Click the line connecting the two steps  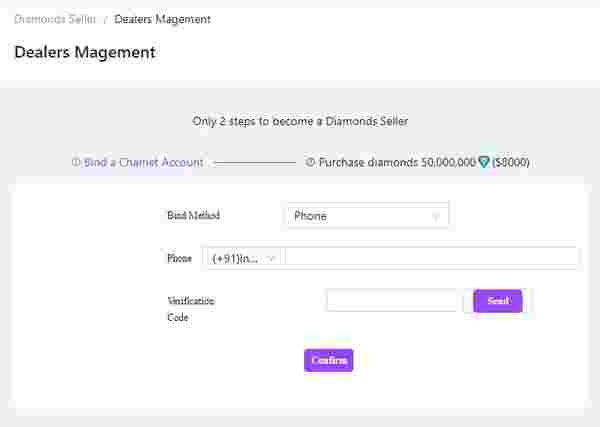tap(254, 162)
